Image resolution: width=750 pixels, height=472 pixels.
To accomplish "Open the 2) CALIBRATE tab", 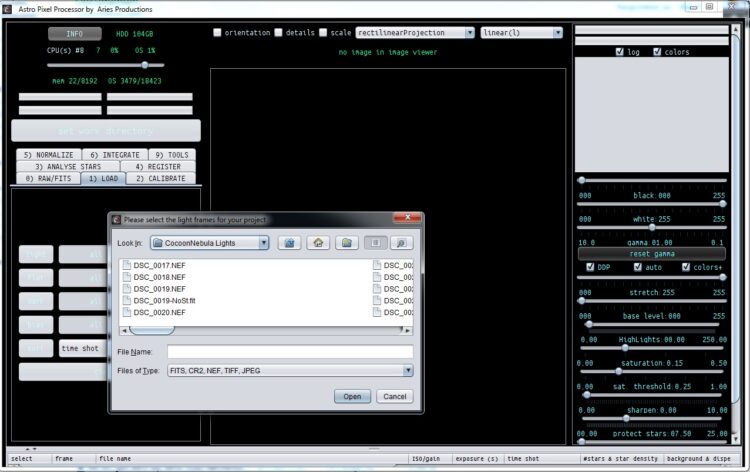I will [161, 178].
